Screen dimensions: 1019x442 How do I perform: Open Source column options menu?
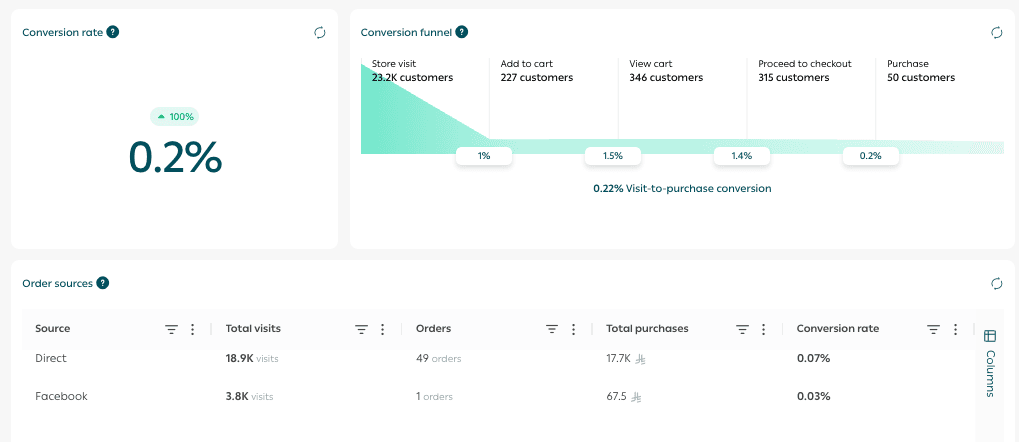[x=193, y=329]
